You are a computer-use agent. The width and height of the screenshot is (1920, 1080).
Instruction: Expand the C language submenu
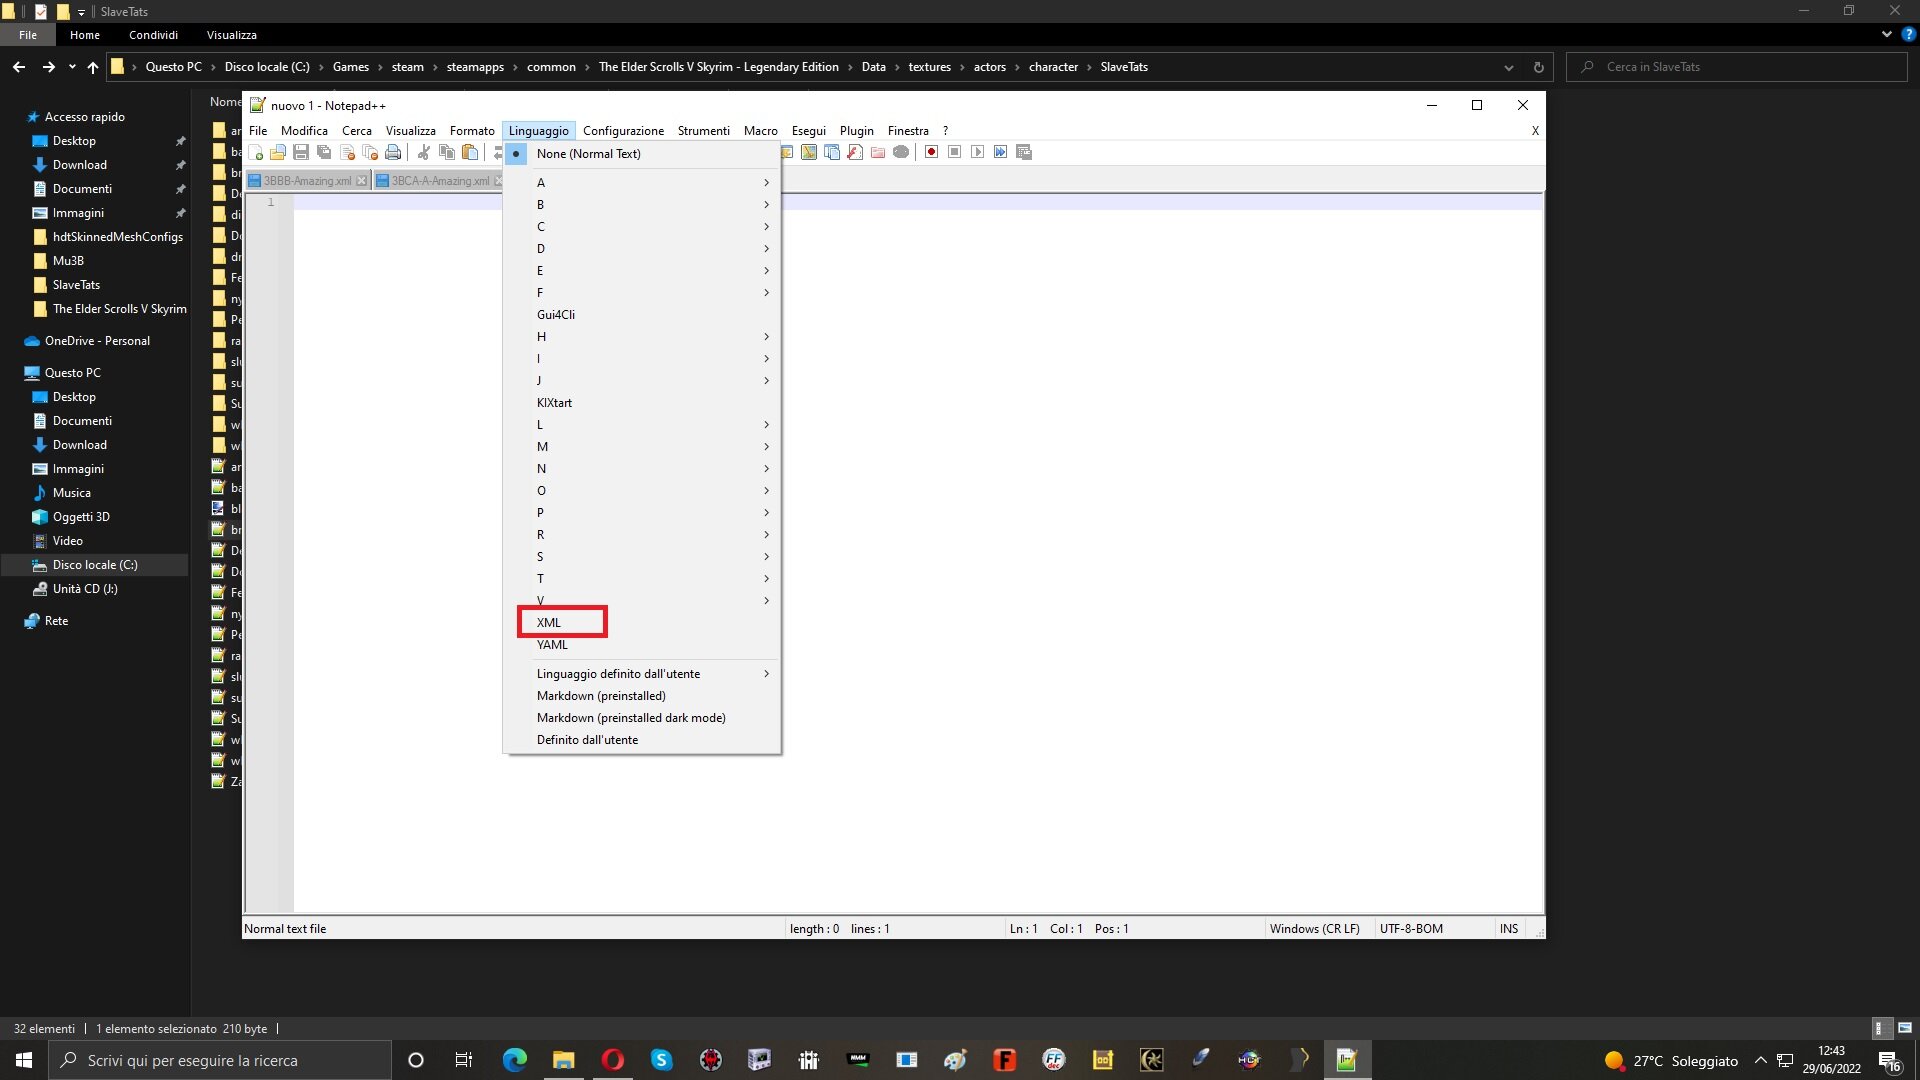point(642,227)
